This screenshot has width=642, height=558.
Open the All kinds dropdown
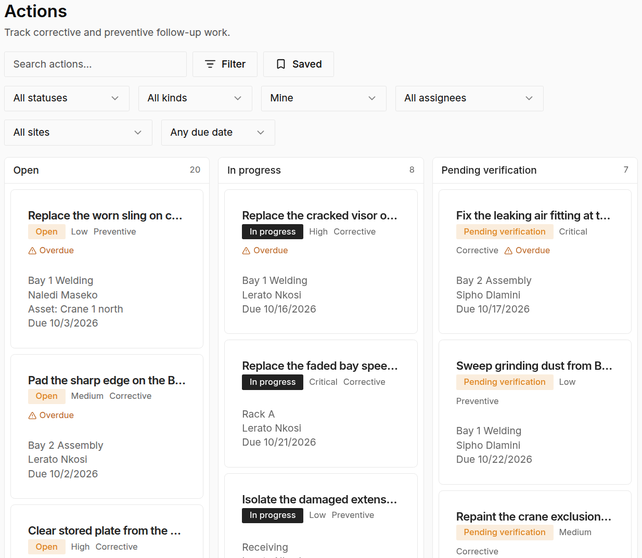pos(195,98)
